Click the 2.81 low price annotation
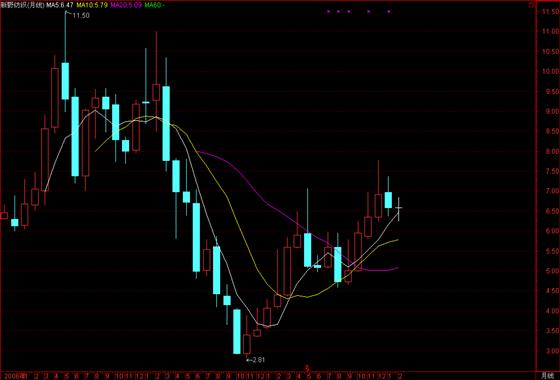The image size is (560, 380). [x=259, y=360]
